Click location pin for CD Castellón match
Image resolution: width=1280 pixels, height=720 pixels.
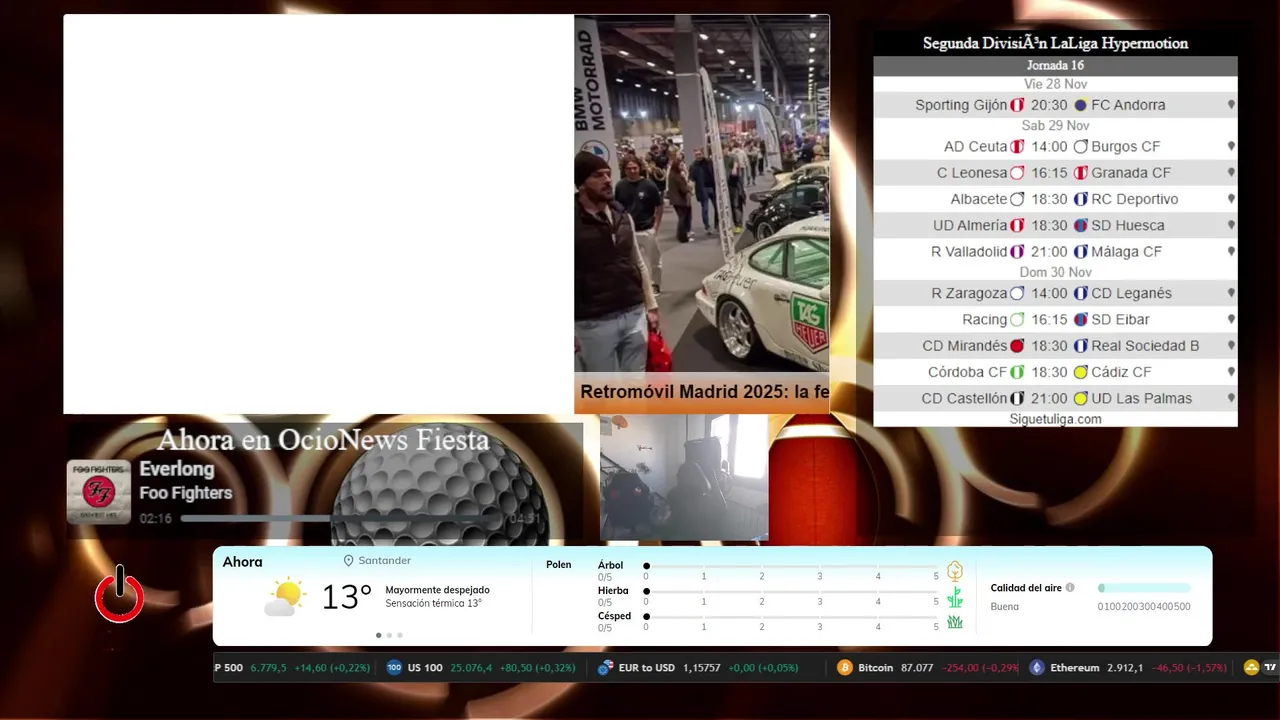1231,398
